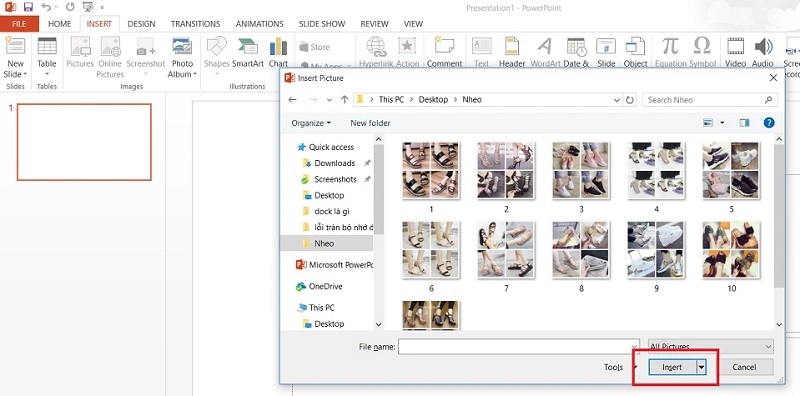Click the Screenshot ribbon icon
Screen dimensions: 800x396
[x=145, y=46]
